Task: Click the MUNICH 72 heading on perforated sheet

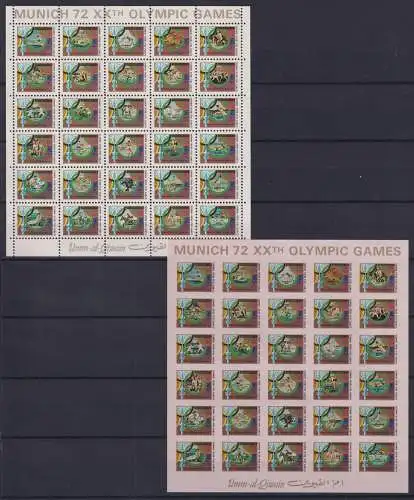Action: pyautogui.click(x=128, y=14)
